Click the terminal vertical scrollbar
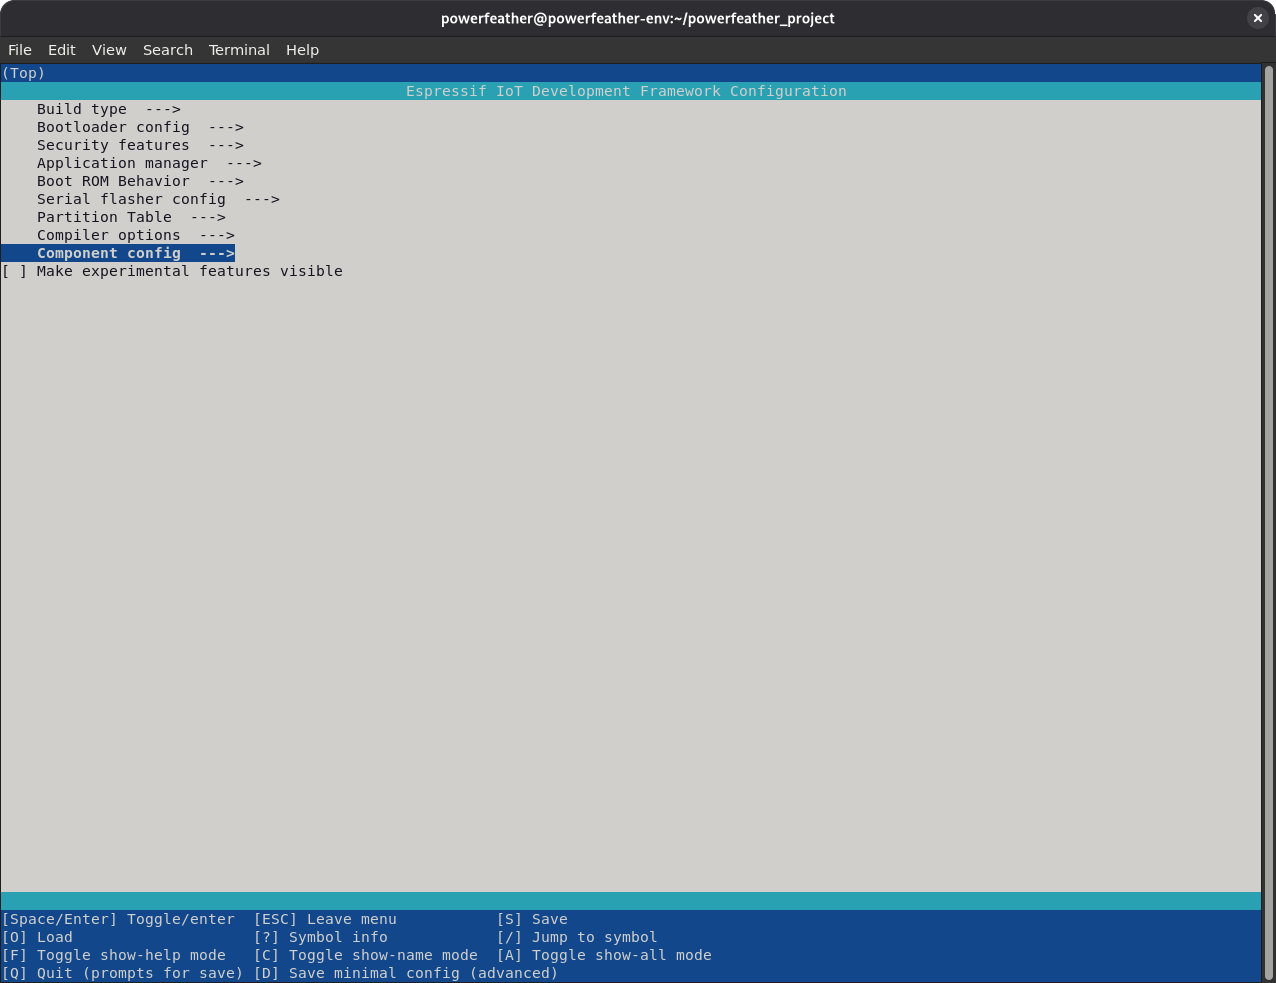 [1268, 520]
